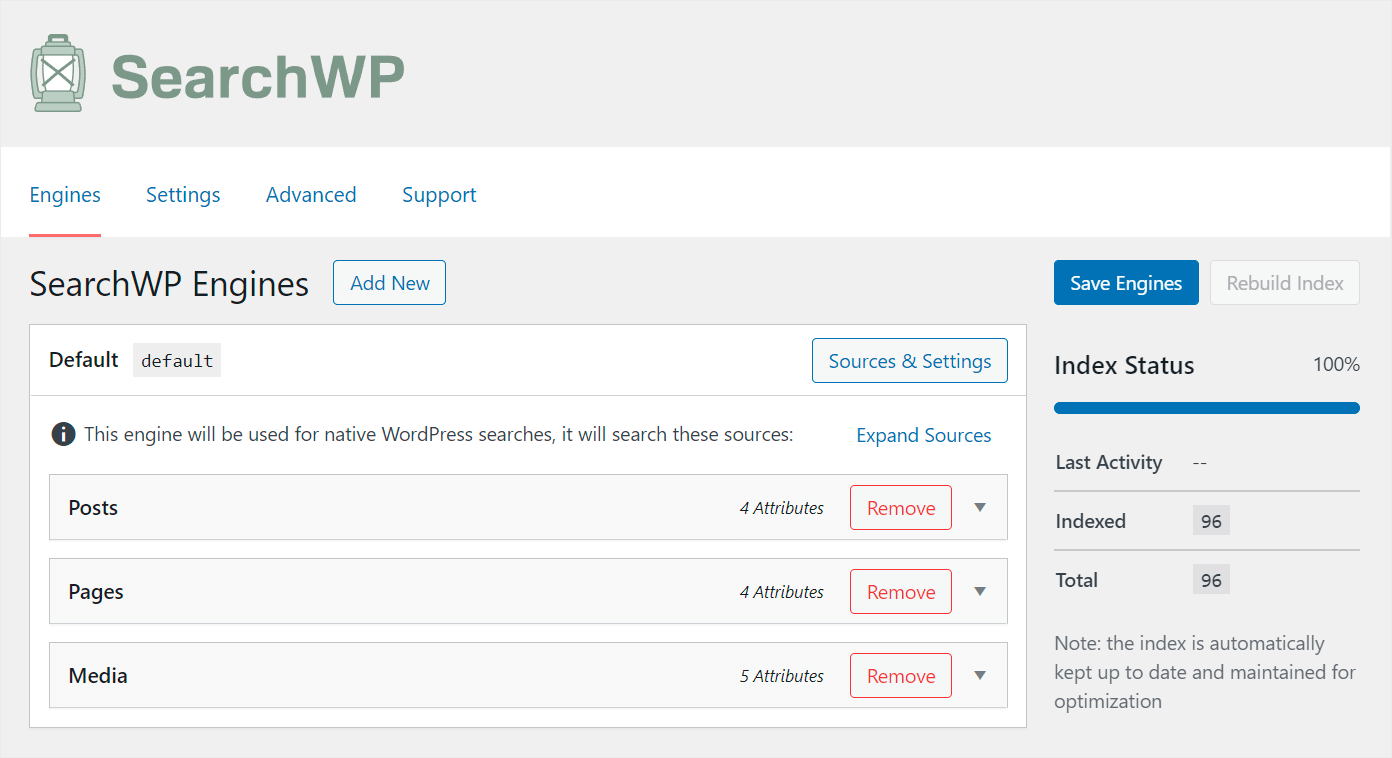Image resolution: width=1392 pixels, height=758 pixels.
Task: Click the Expand Sources link
Action: coord(924,435)
